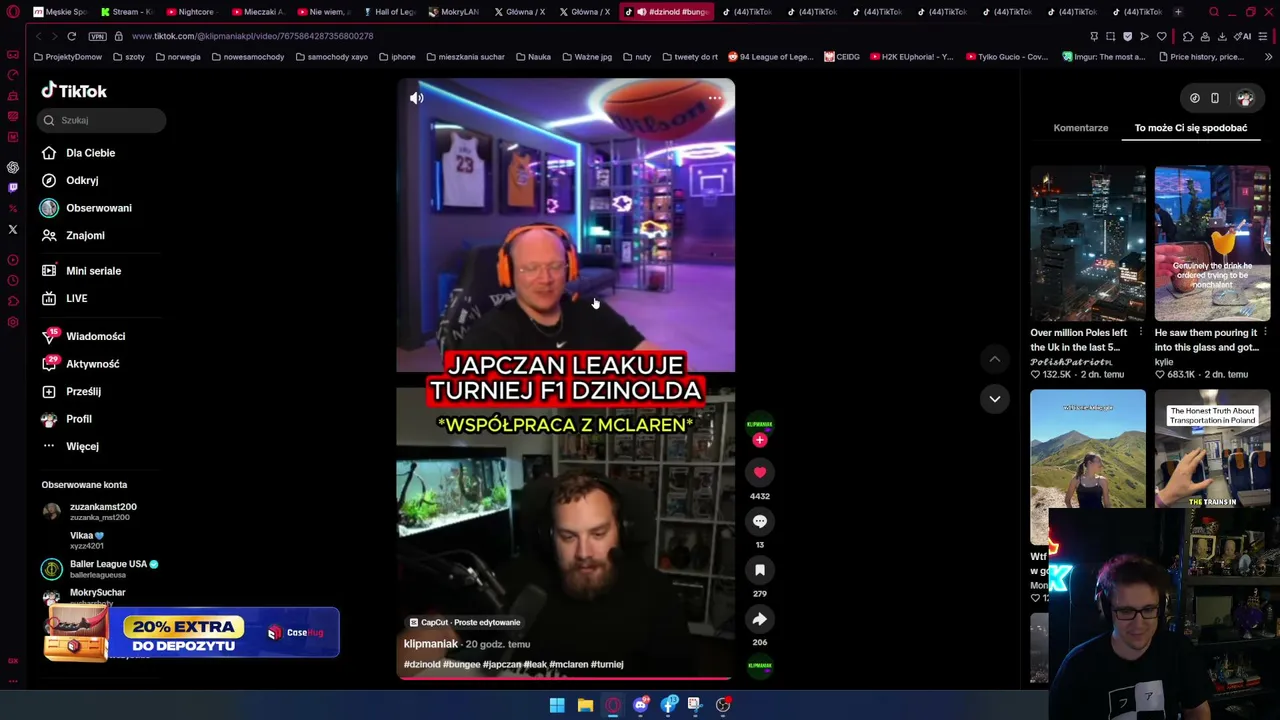The image size is (1280, 720).
Task: Click the #mclaren hashtag
Action: pyautogui.click(x=568, y=664)
